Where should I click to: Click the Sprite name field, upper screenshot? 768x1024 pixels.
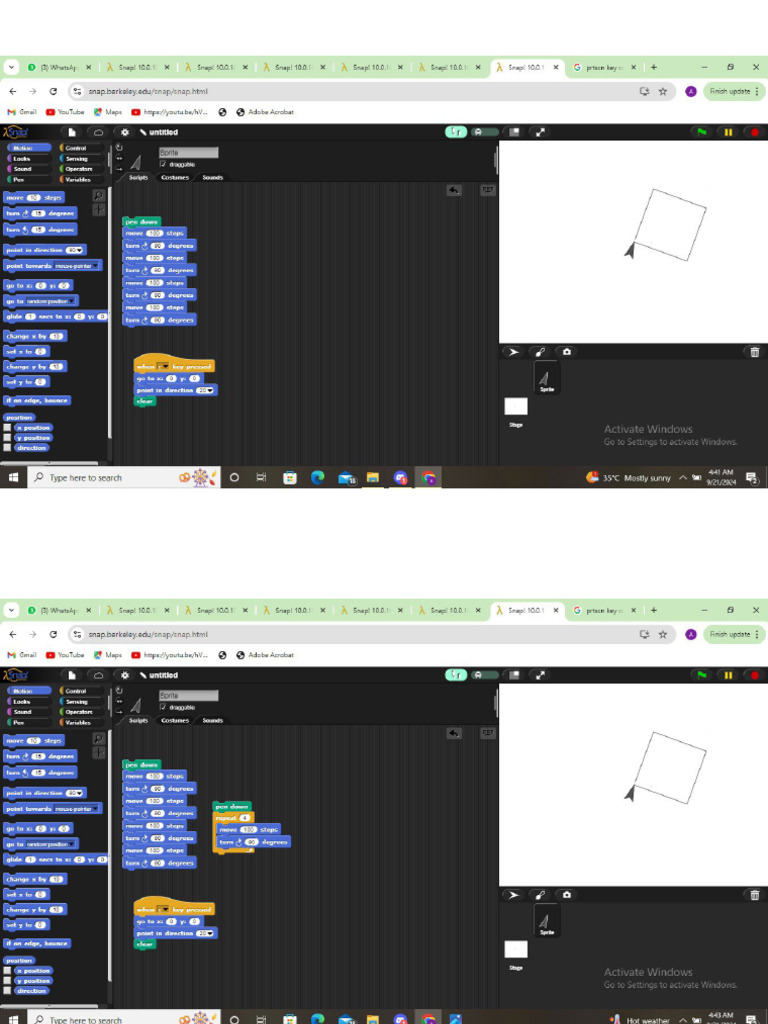pyautogui.click(x=189, y=152)
